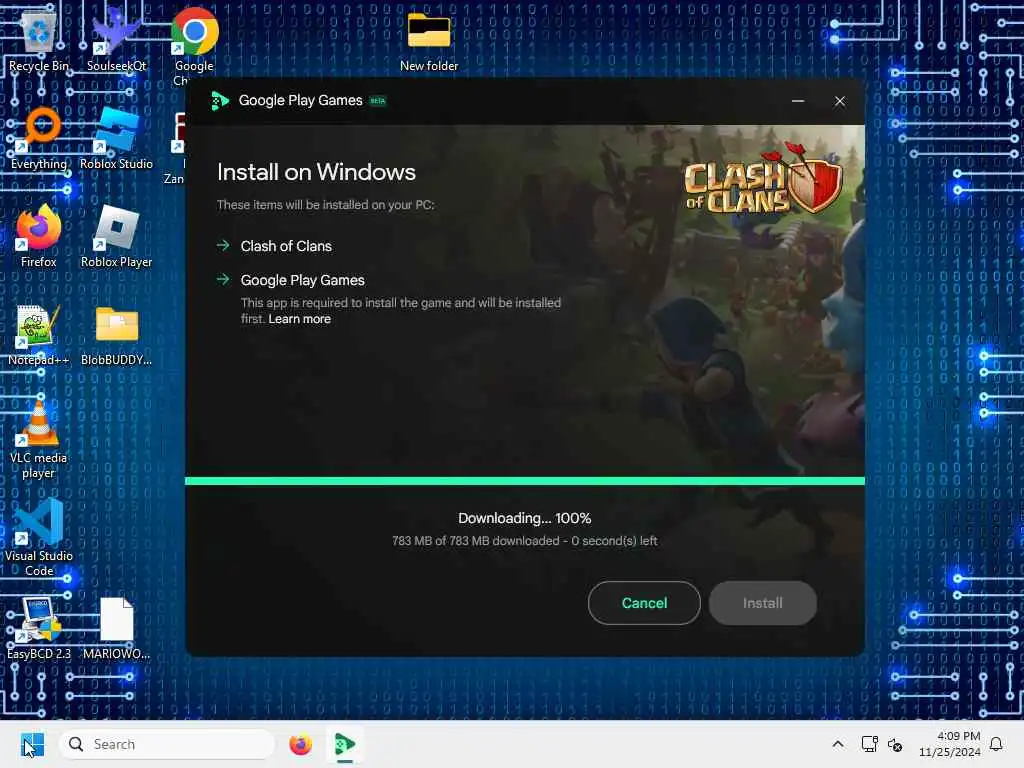The height and width of the screenshot is (768, 1024).
Task: Open the Notepad++ desktop shortcut
Action: click(39, 333)
